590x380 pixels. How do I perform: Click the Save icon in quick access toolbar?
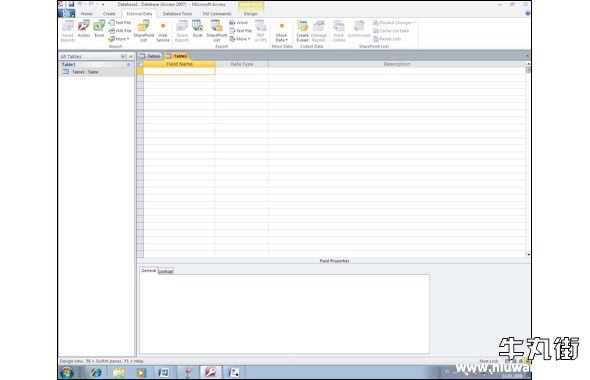click(x=71, y=5)
